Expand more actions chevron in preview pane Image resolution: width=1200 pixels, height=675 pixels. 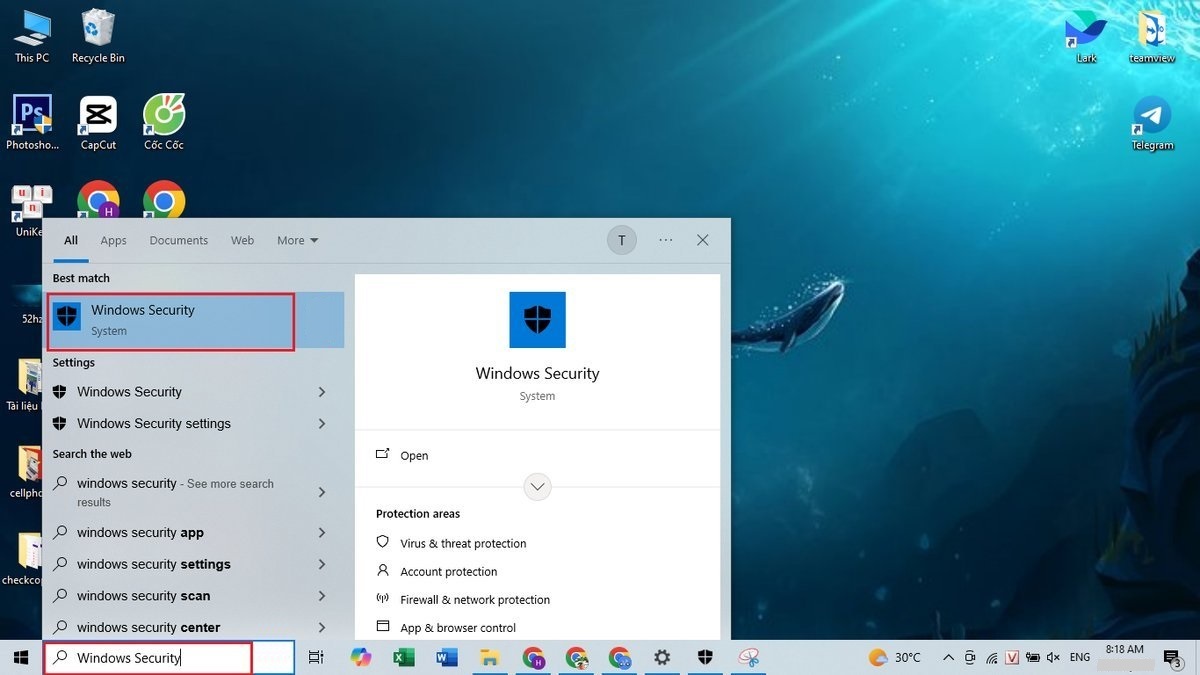(537, 487)
